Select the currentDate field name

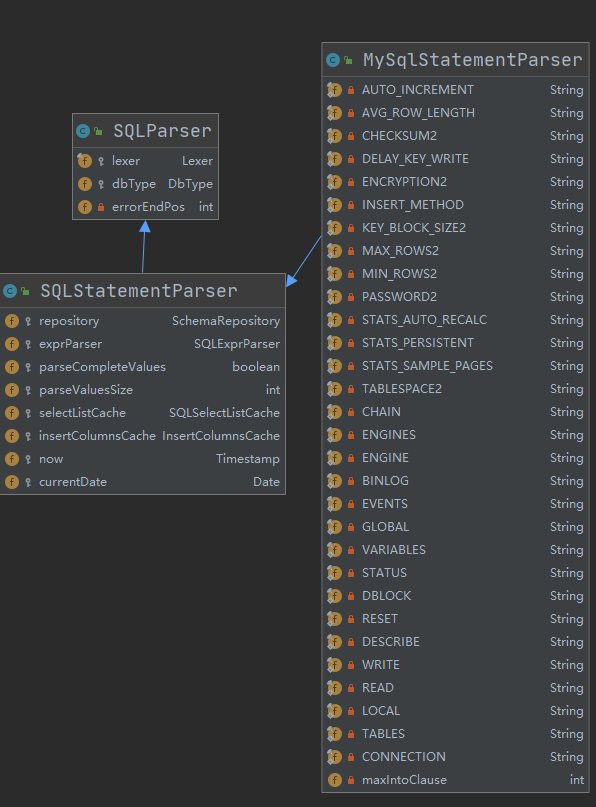click(73, 482)
